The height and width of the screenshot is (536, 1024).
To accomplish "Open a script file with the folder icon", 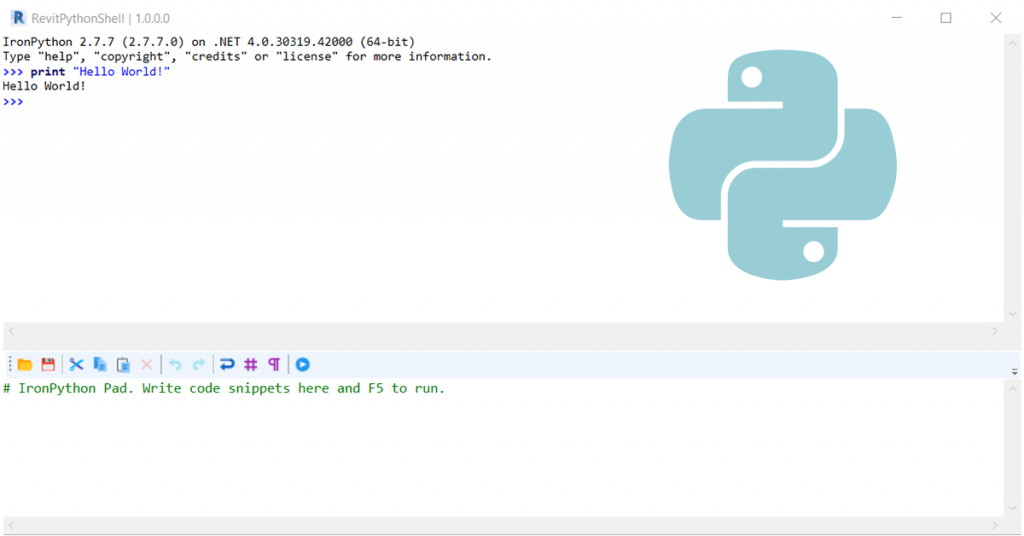I will tap(25, 364).
